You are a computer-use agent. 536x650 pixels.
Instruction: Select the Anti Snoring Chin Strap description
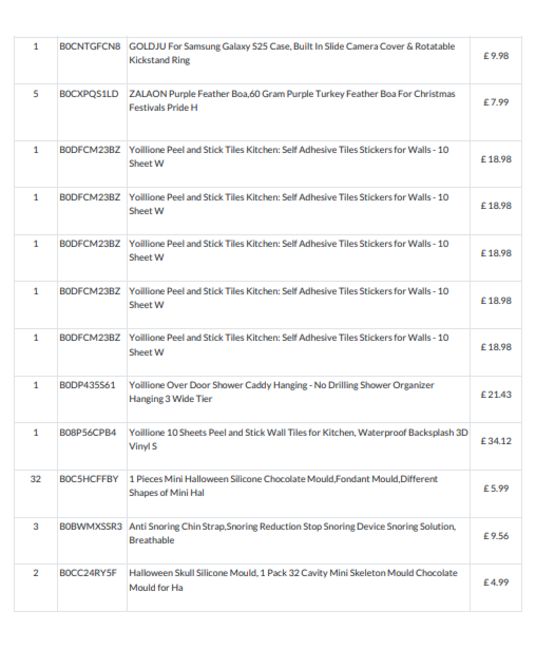(292, 533)
